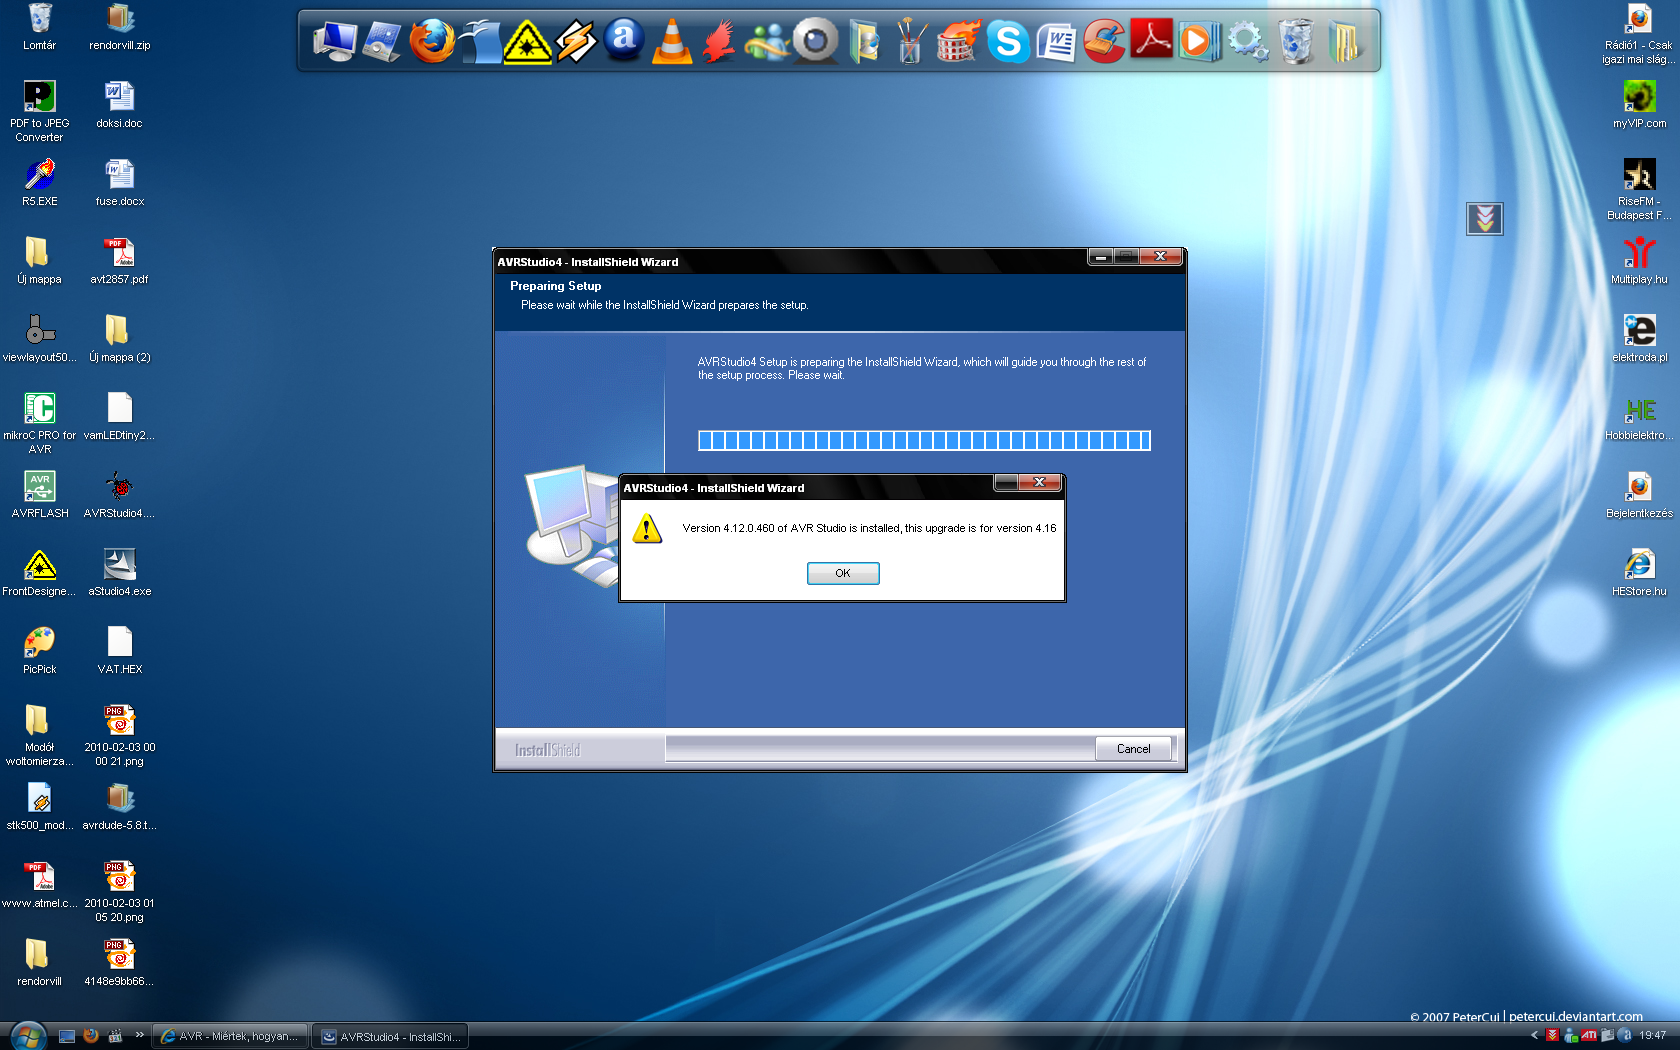Open Adobe Reader from the dock
This screenshot has width=1680, height=1050.
click(x=1152, y=40)
